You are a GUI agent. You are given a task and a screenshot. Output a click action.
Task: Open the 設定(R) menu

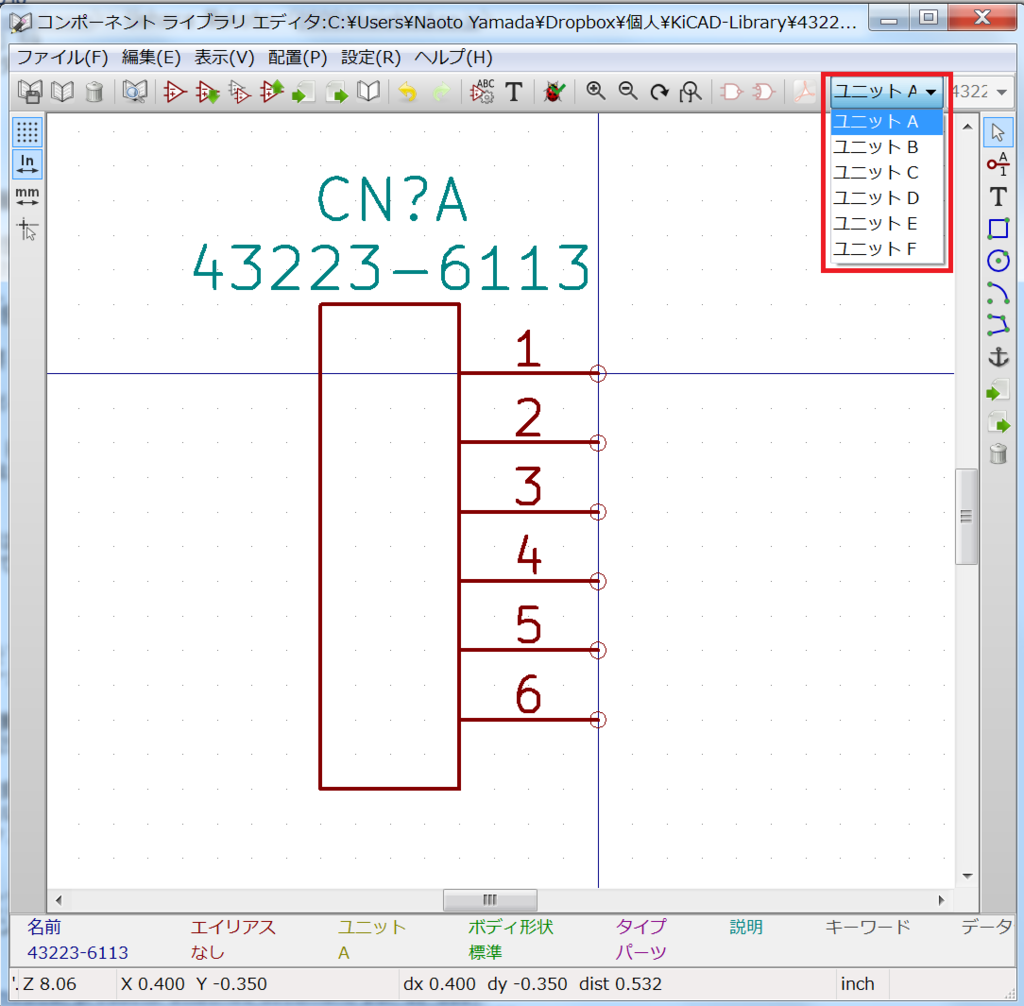[x=371, y=57]
